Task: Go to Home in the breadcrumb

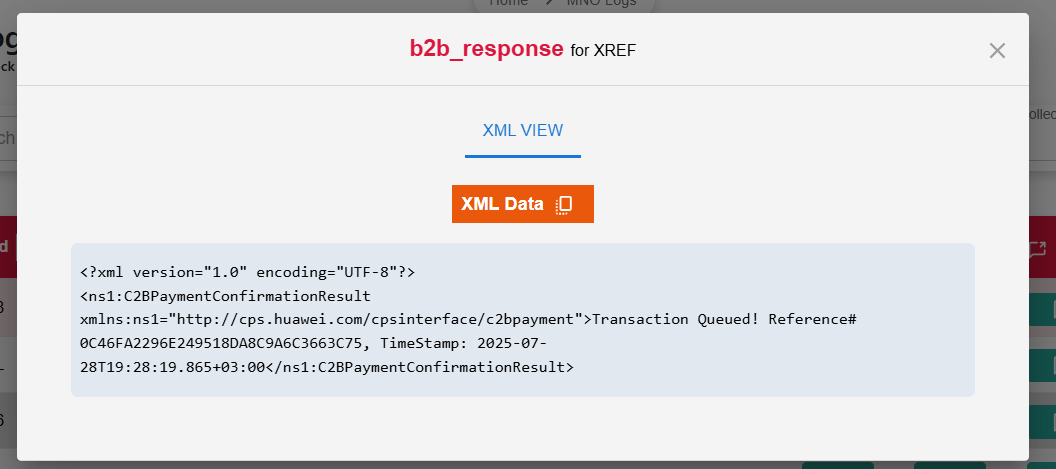Action: [x=508, y=3]
